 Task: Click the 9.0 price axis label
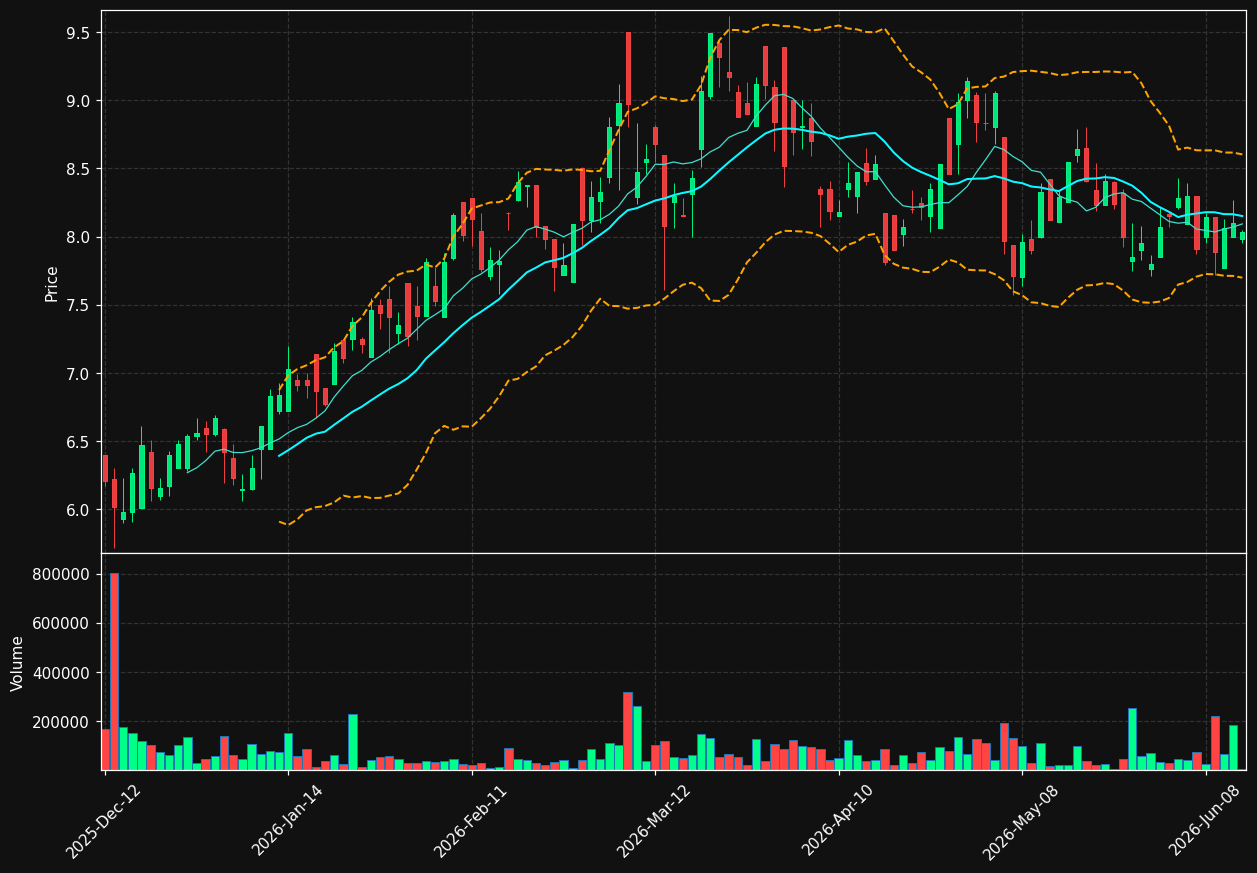pos(79,101)
